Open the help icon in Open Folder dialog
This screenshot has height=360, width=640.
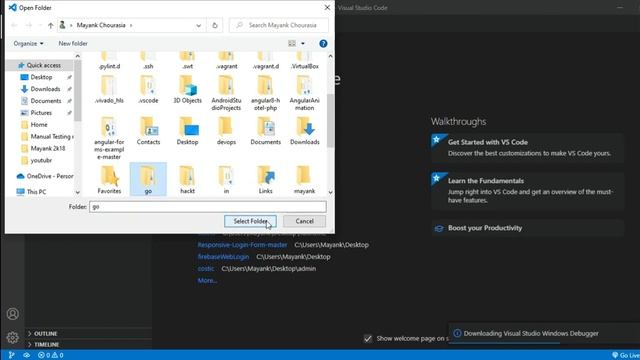(323, 44)
